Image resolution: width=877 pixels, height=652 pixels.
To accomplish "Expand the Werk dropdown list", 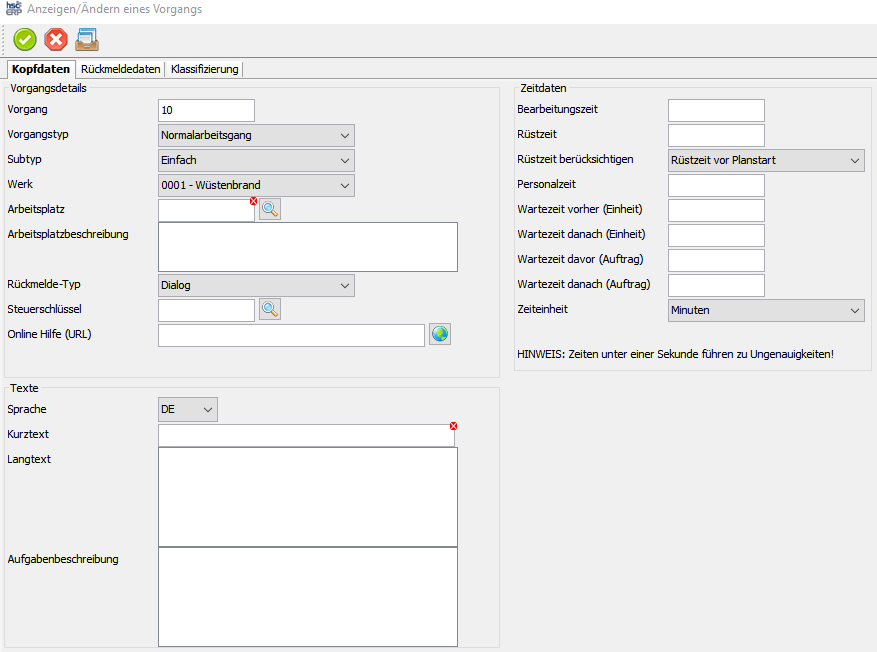I will (x=256, y=185).
